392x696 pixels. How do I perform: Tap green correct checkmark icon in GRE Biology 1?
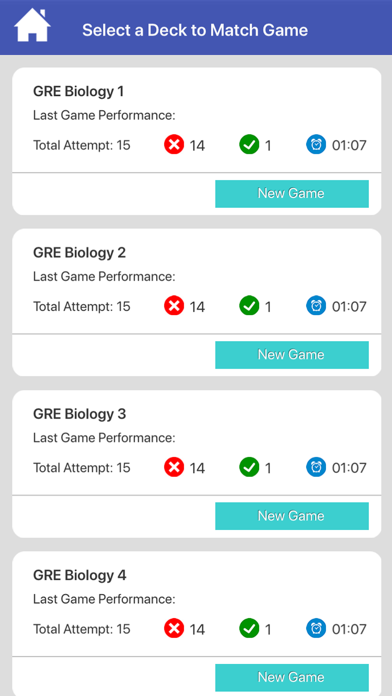tap(249, 145)
